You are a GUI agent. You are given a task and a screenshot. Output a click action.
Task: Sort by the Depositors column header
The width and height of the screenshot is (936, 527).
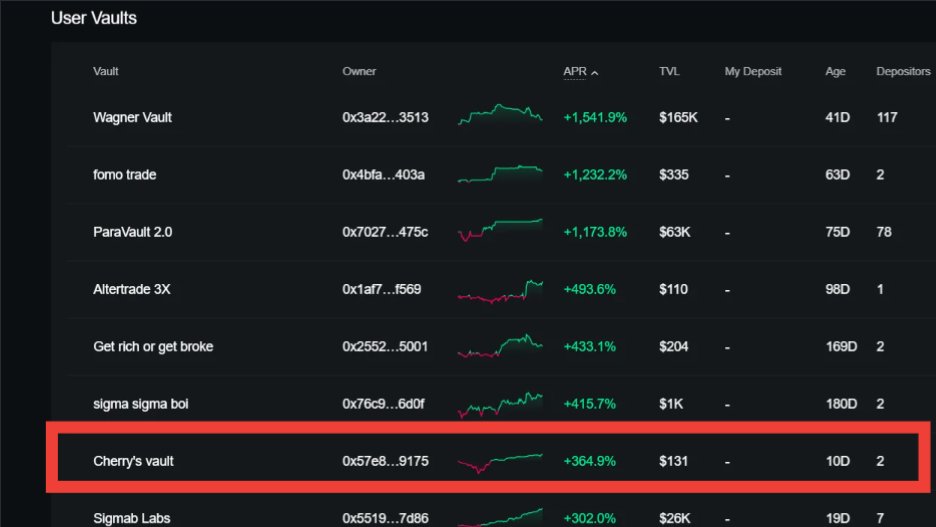click(903, 71)
